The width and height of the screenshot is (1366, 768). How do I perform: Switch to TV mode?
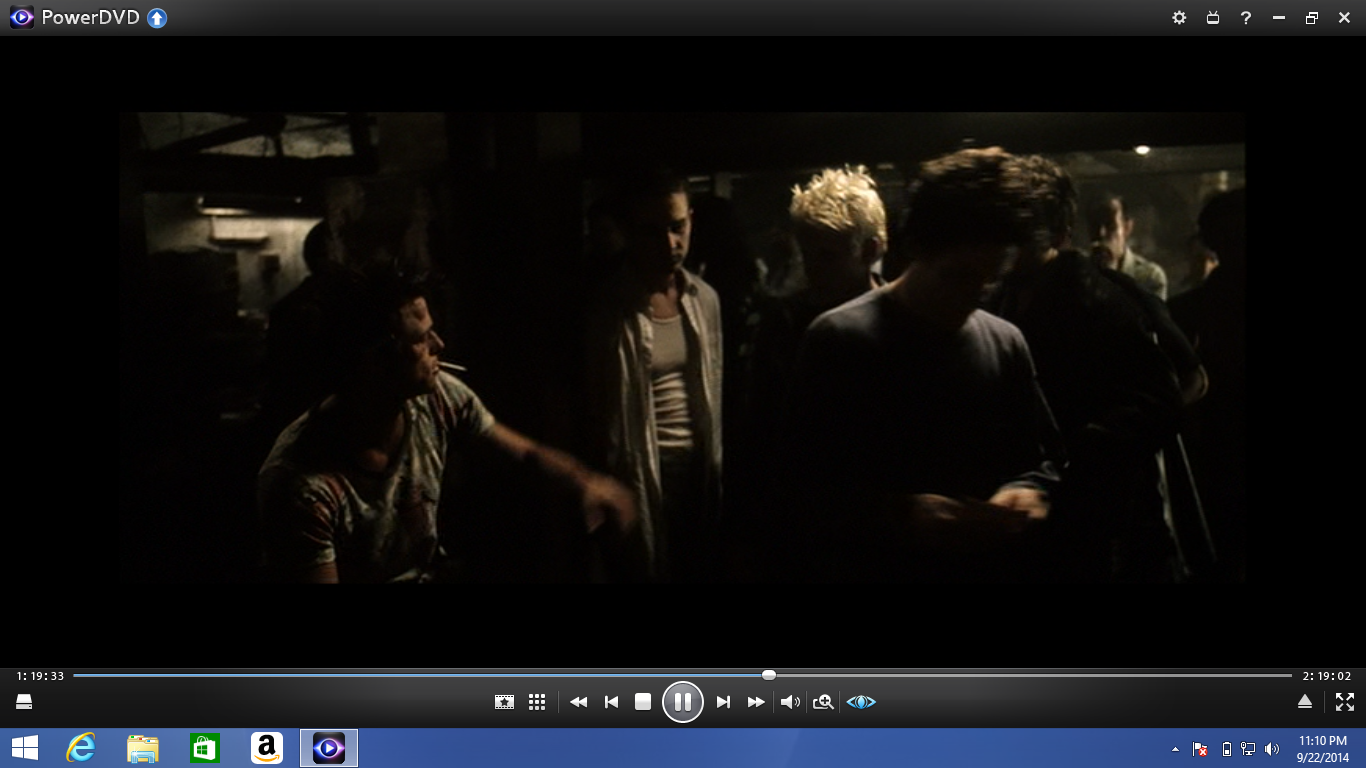(x=1213, y=17)
